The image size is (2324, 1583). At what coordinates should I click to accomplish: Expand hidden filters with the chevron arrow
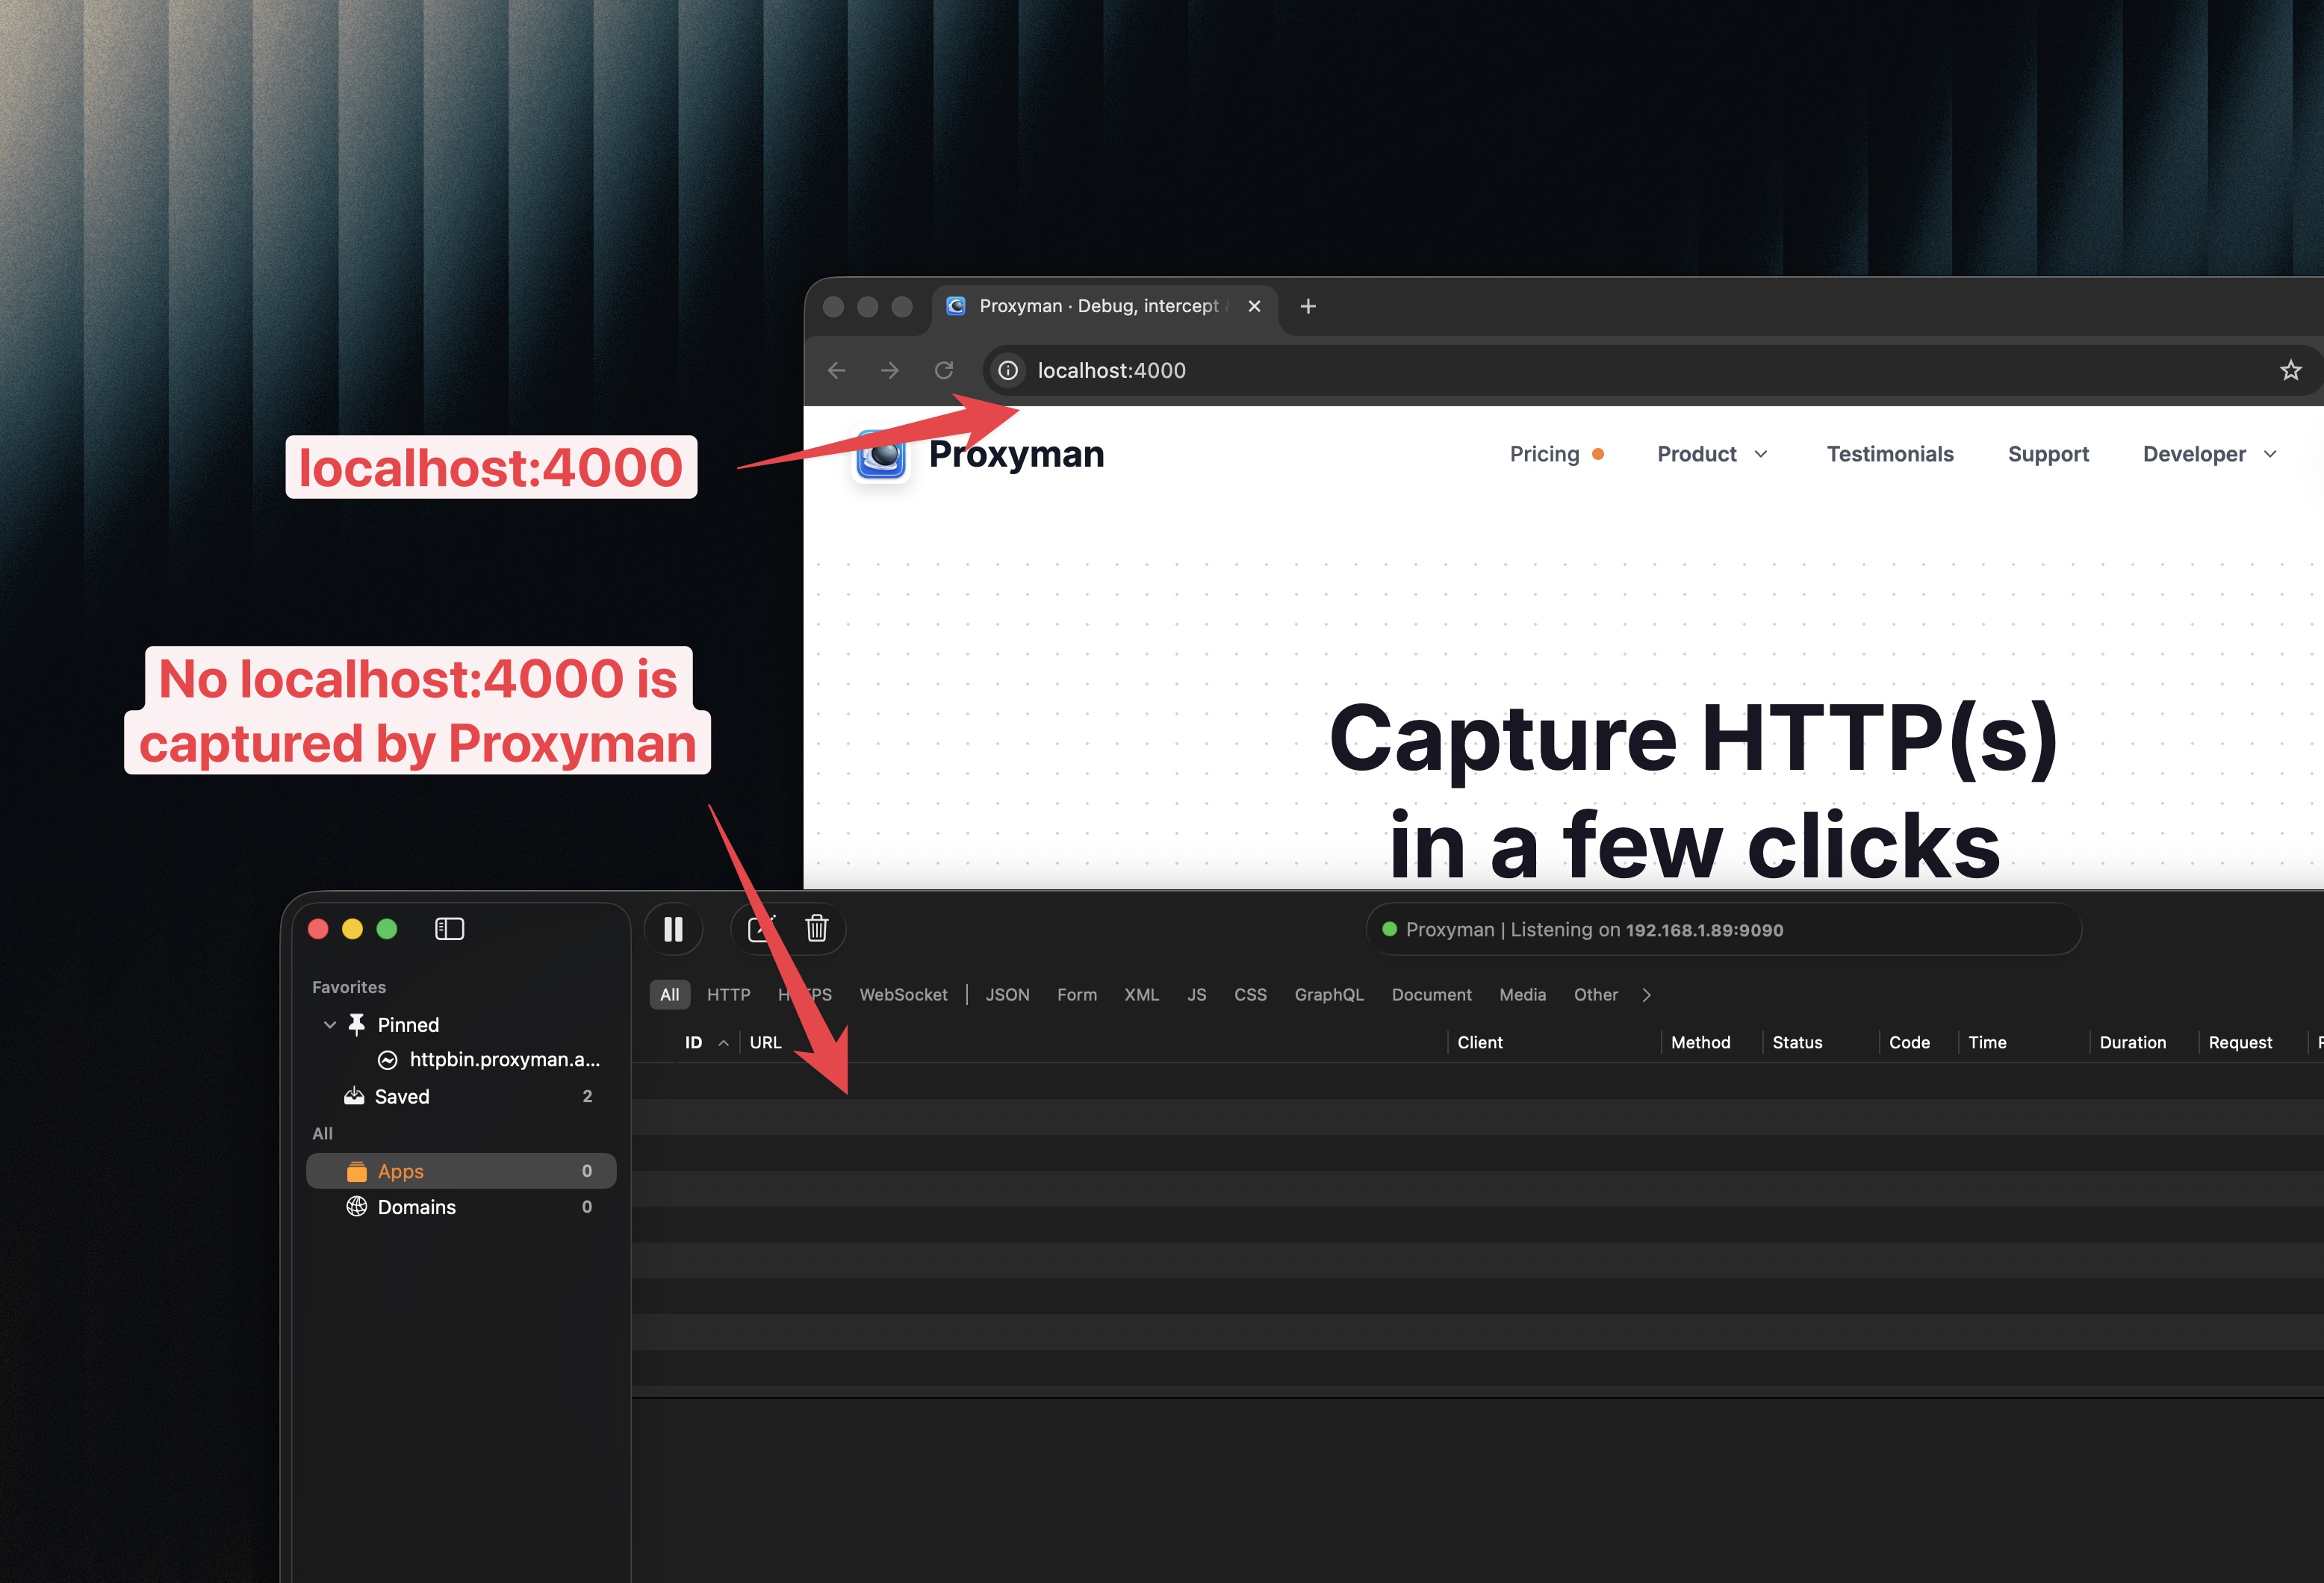click(x=1645, y=994)
